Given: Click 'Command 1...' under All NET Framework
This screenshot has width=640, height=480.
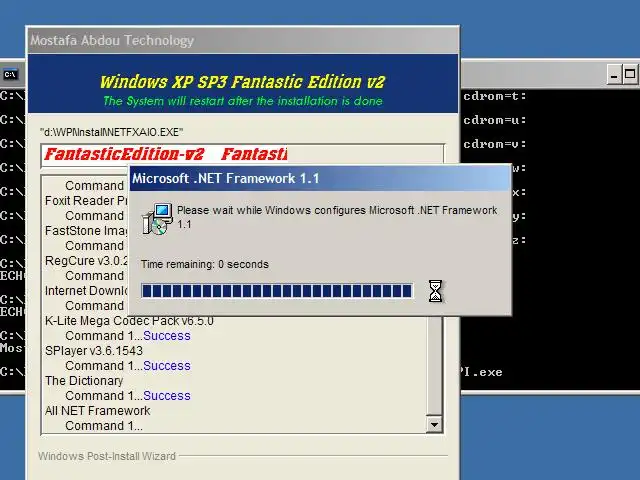Looking at the screenshot, I should point(104,426).
